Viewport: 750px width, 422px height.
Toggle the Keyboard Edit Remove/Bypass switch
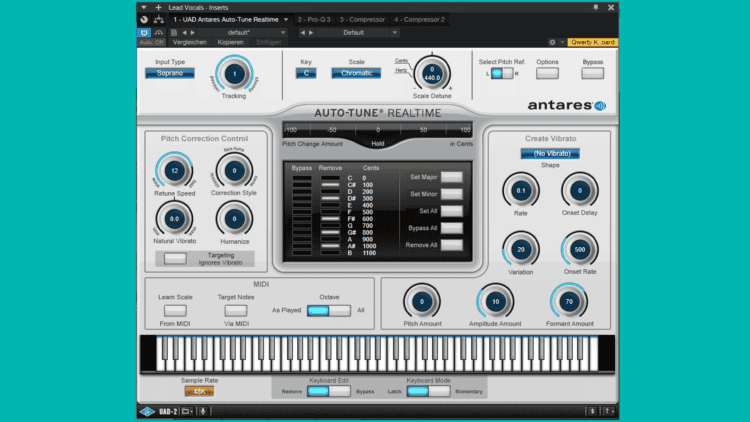pos(329,391)
